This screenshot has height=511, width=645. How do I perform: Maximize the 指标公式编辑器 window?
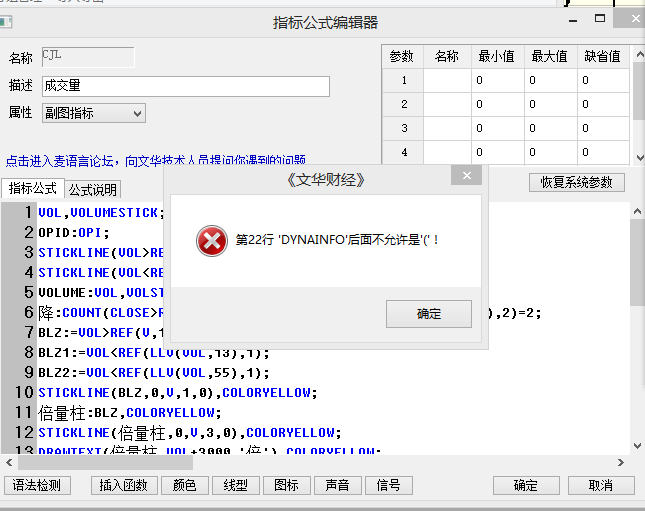coord(600,18)
